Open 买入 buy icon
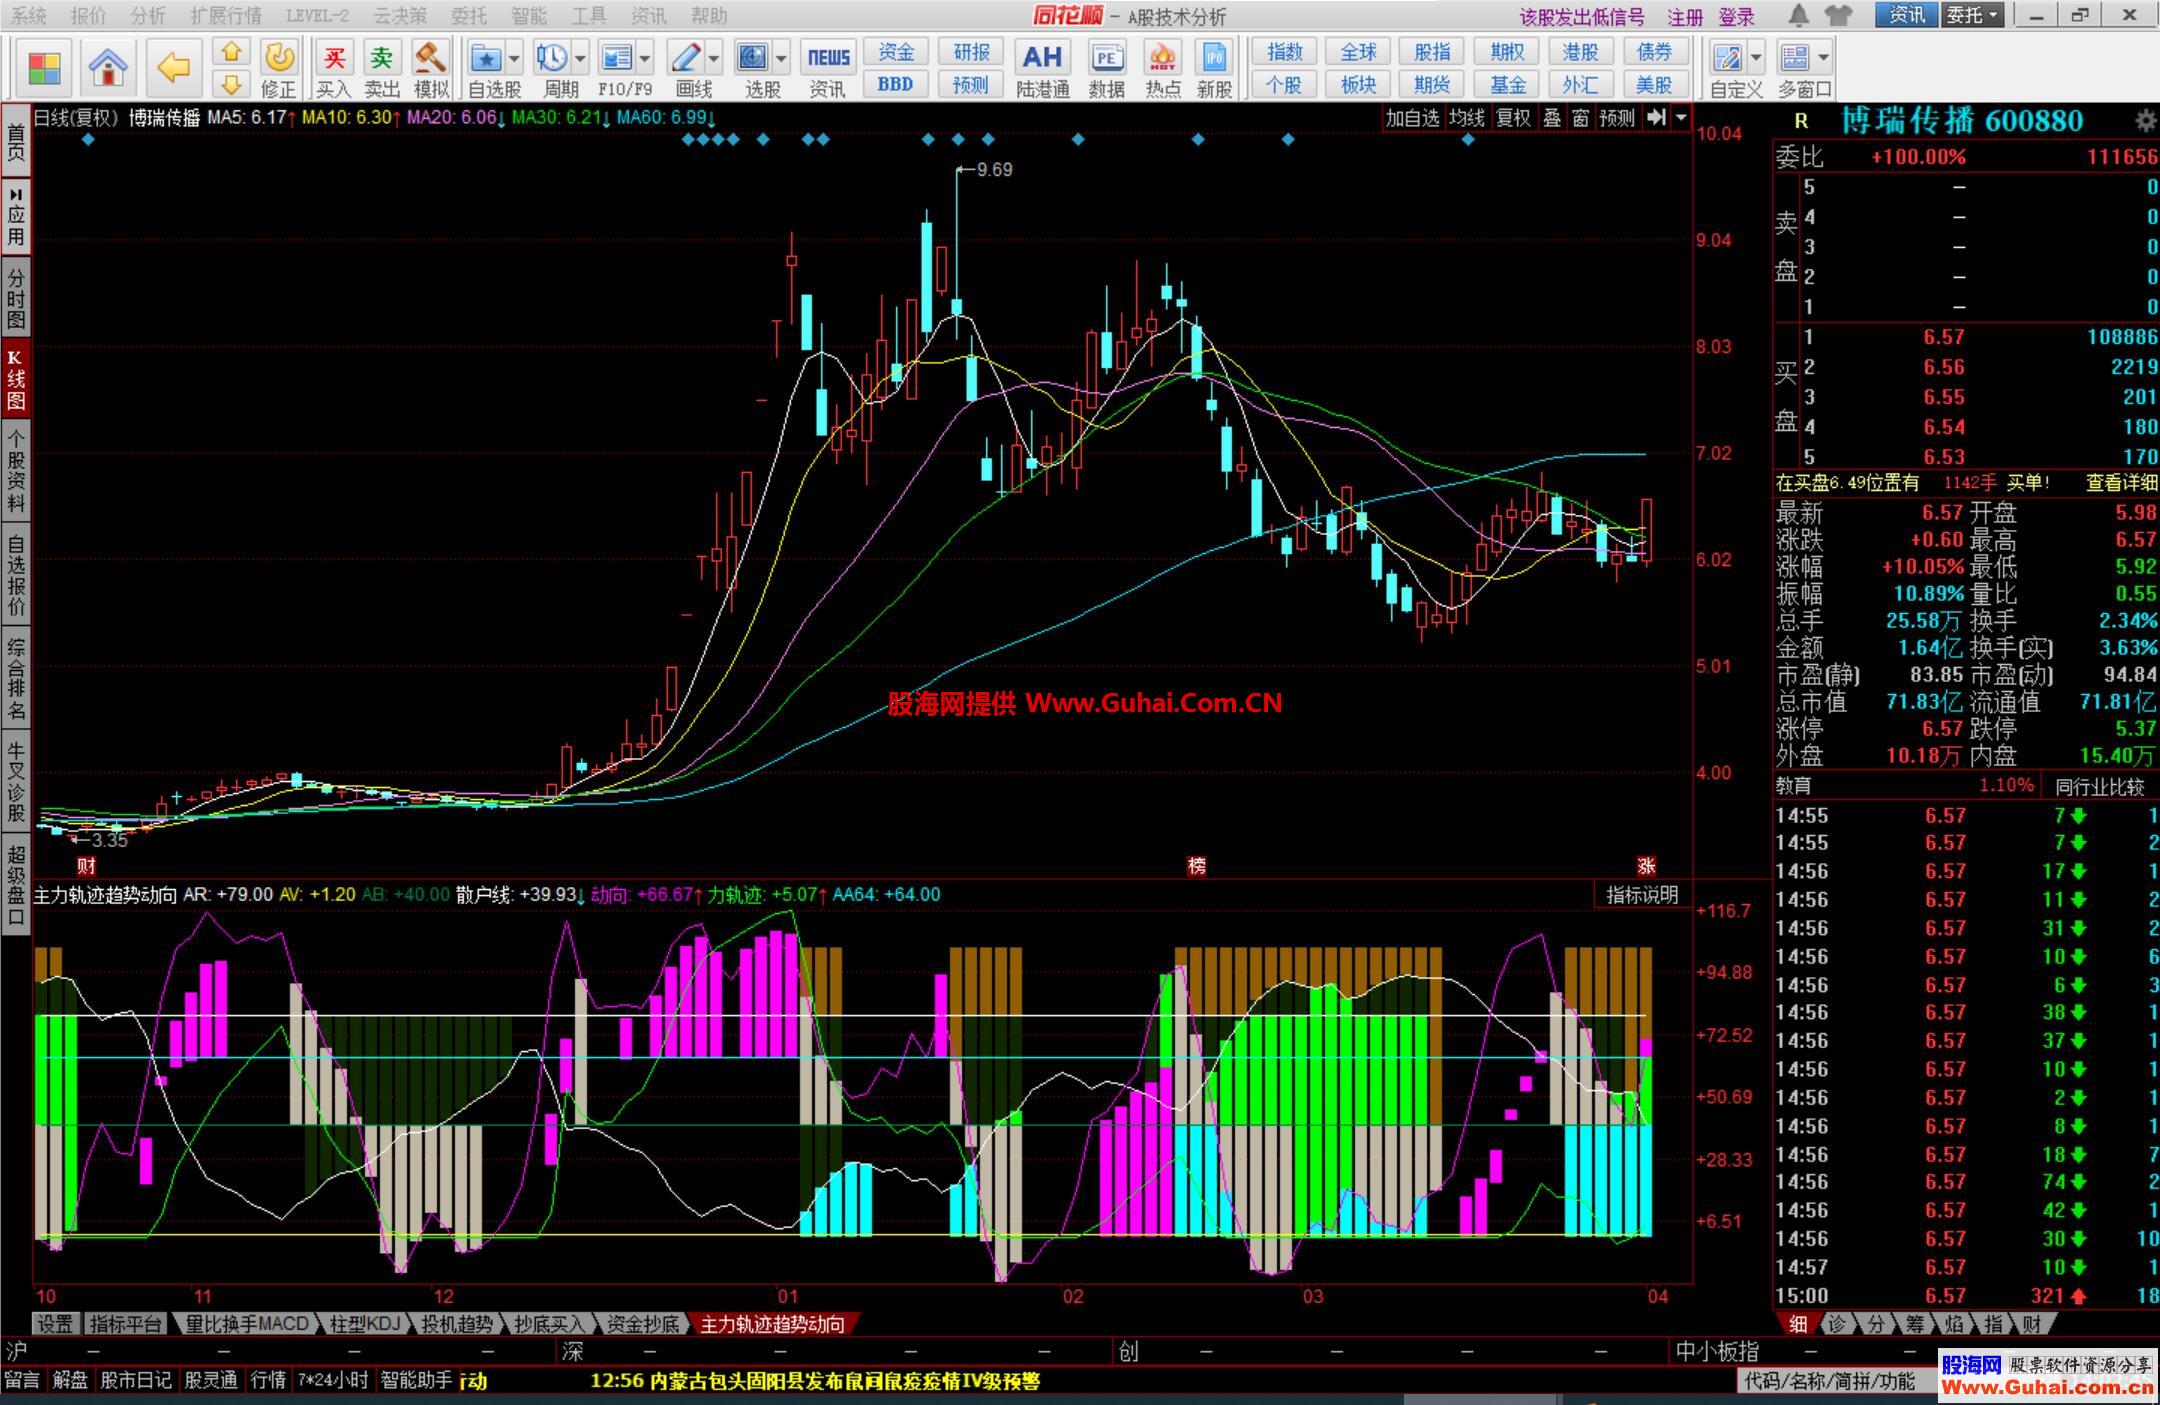Image resolution: width=2160 pixels, height=1405 pixels. [333, 69]
